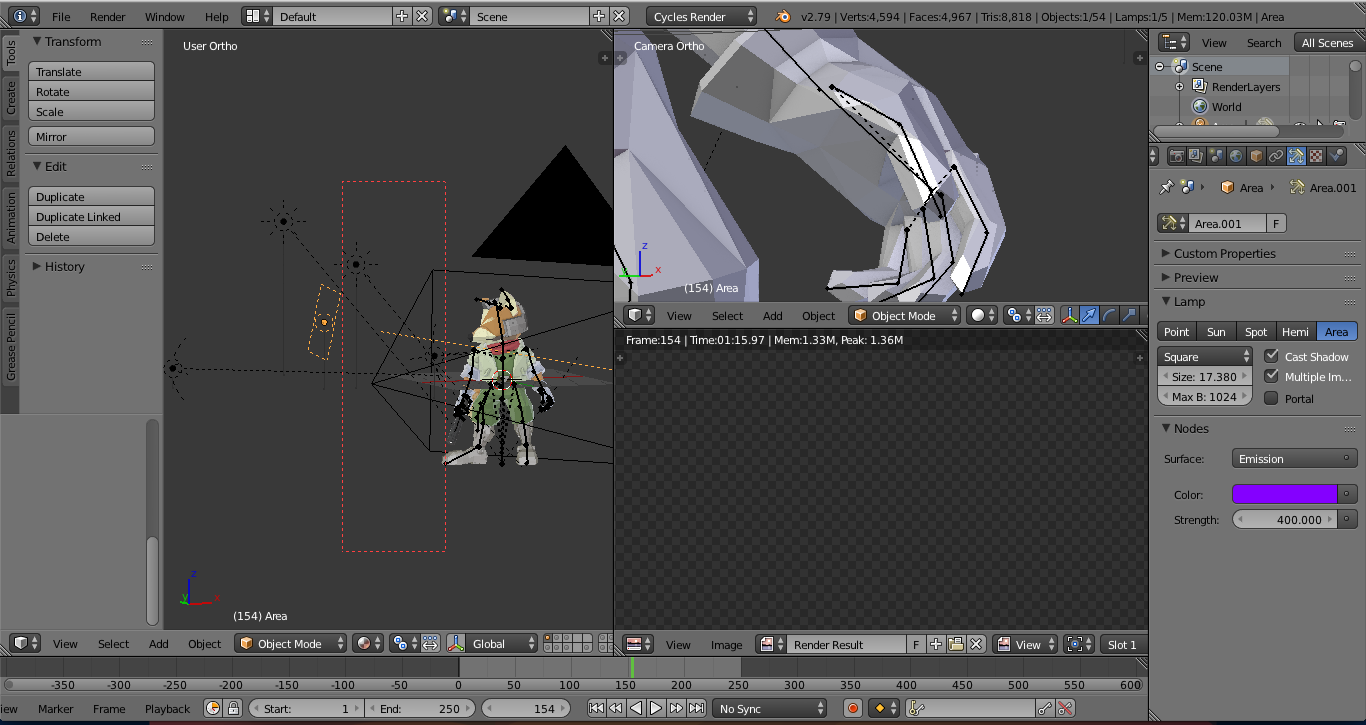Switch lamp type to Spot
This screenshot has width=1366, height=725.
pyautogui.click(x=1256, y=331)
